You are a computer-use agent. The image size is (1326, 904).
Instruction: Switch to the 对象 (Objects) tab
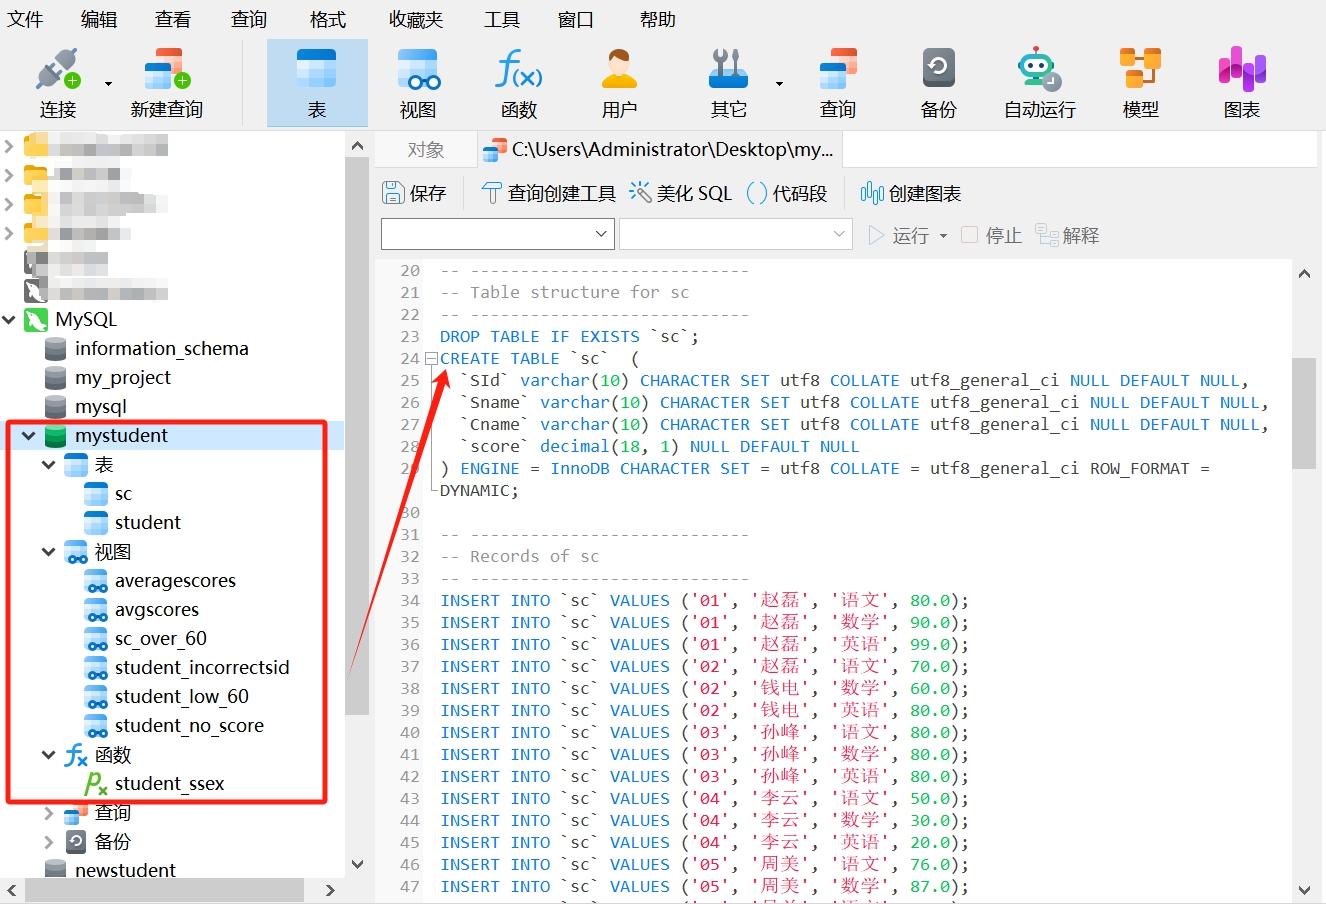click(x=426, y=150)
